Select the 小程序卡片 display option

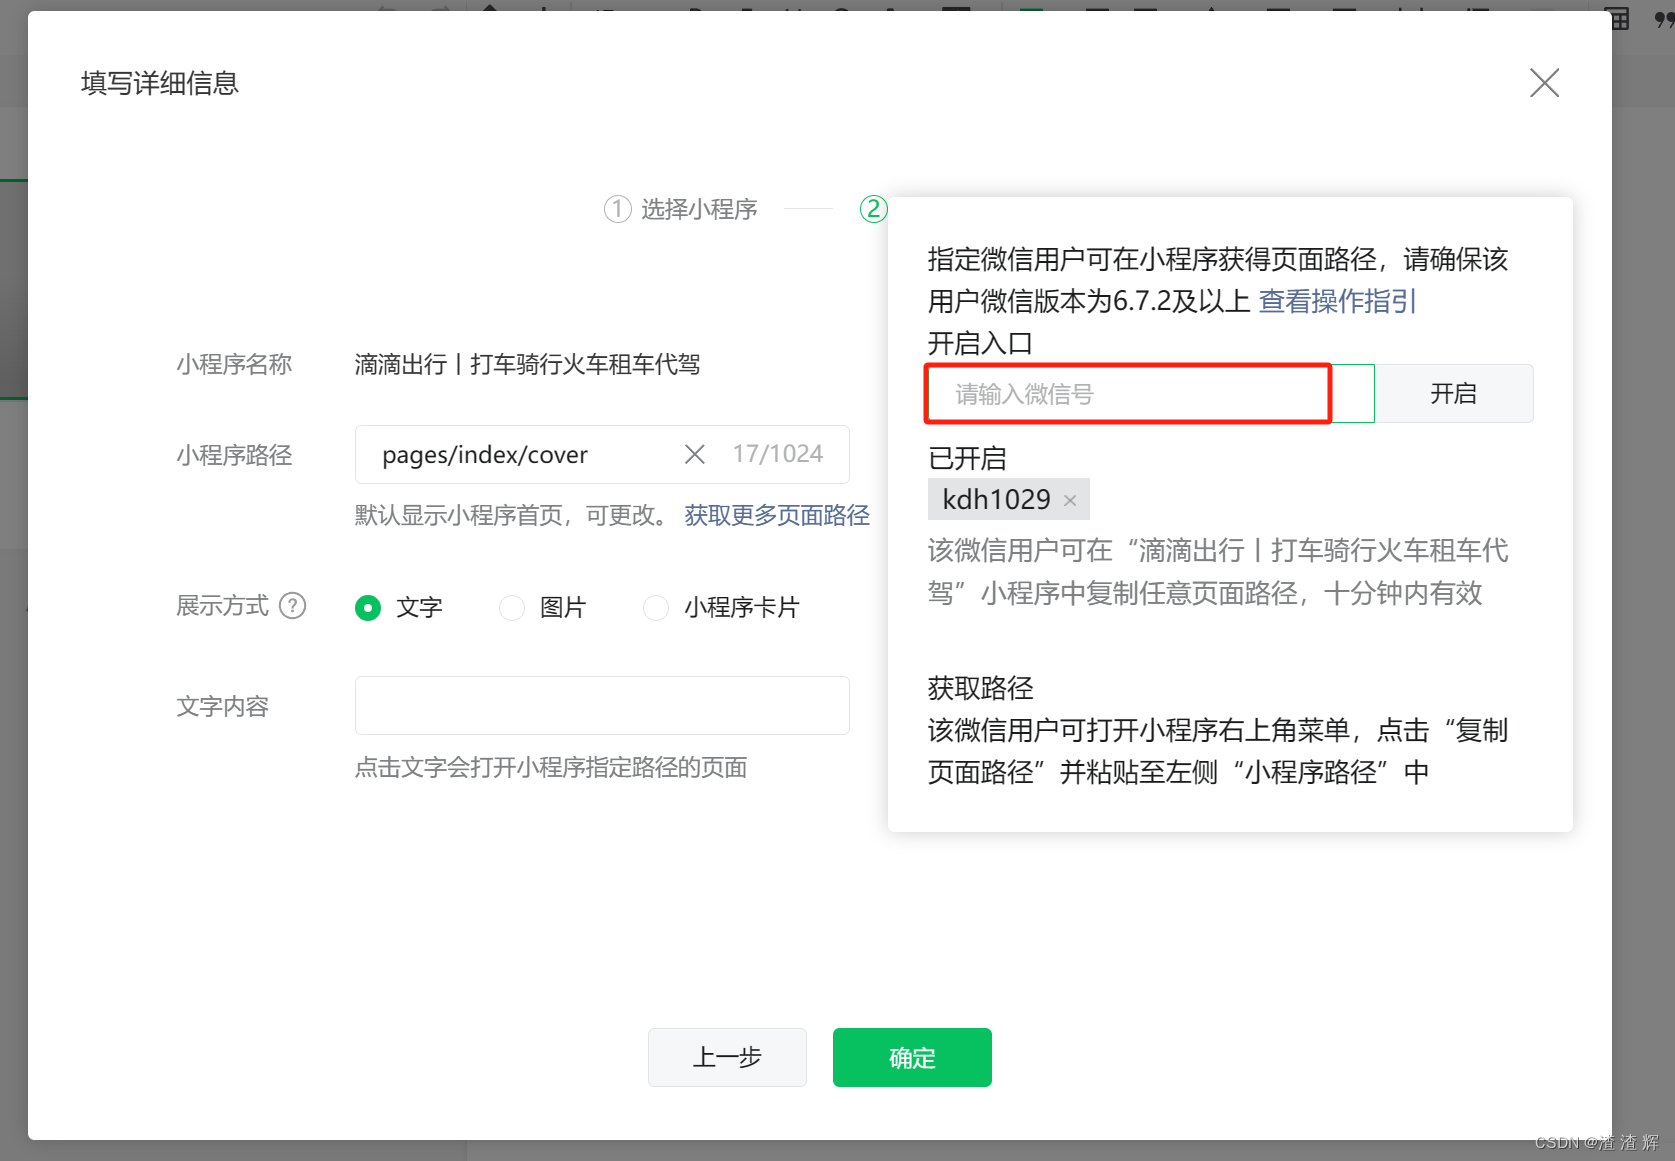pyautogui.click(x=656, y=607)
